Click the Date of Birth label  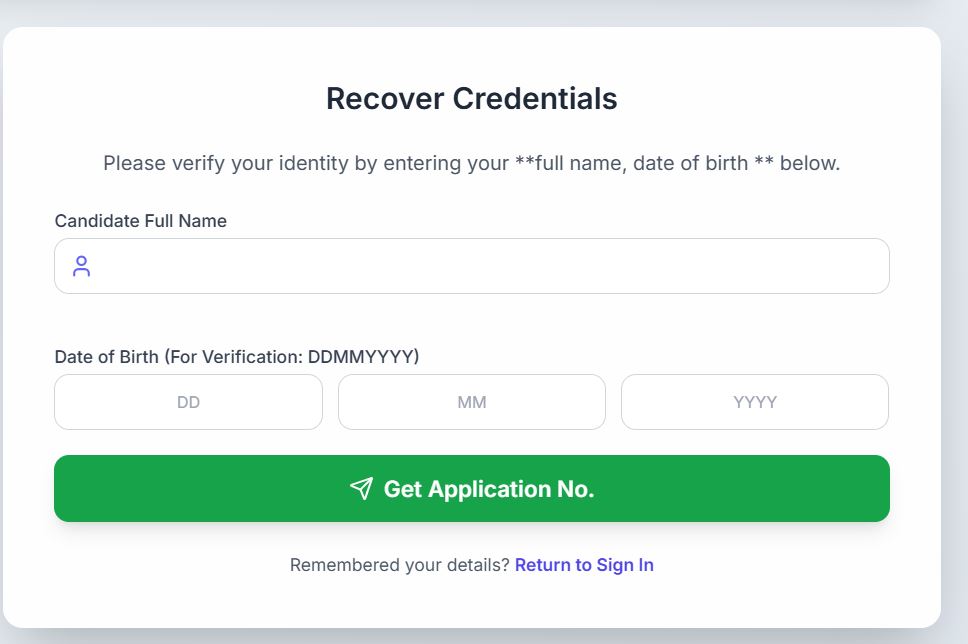click(x=107, y=356)
